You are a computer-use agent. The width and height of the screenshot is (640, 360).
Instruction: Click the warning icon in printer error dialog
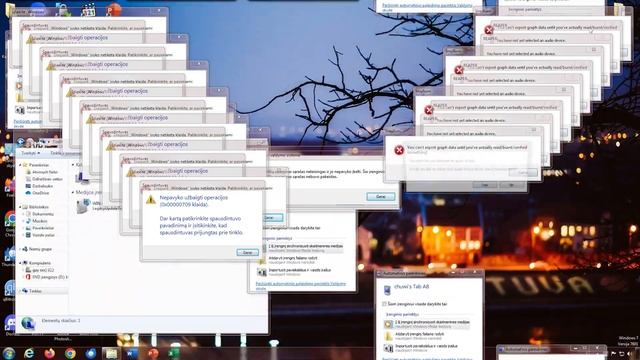[x=151, y=200]
